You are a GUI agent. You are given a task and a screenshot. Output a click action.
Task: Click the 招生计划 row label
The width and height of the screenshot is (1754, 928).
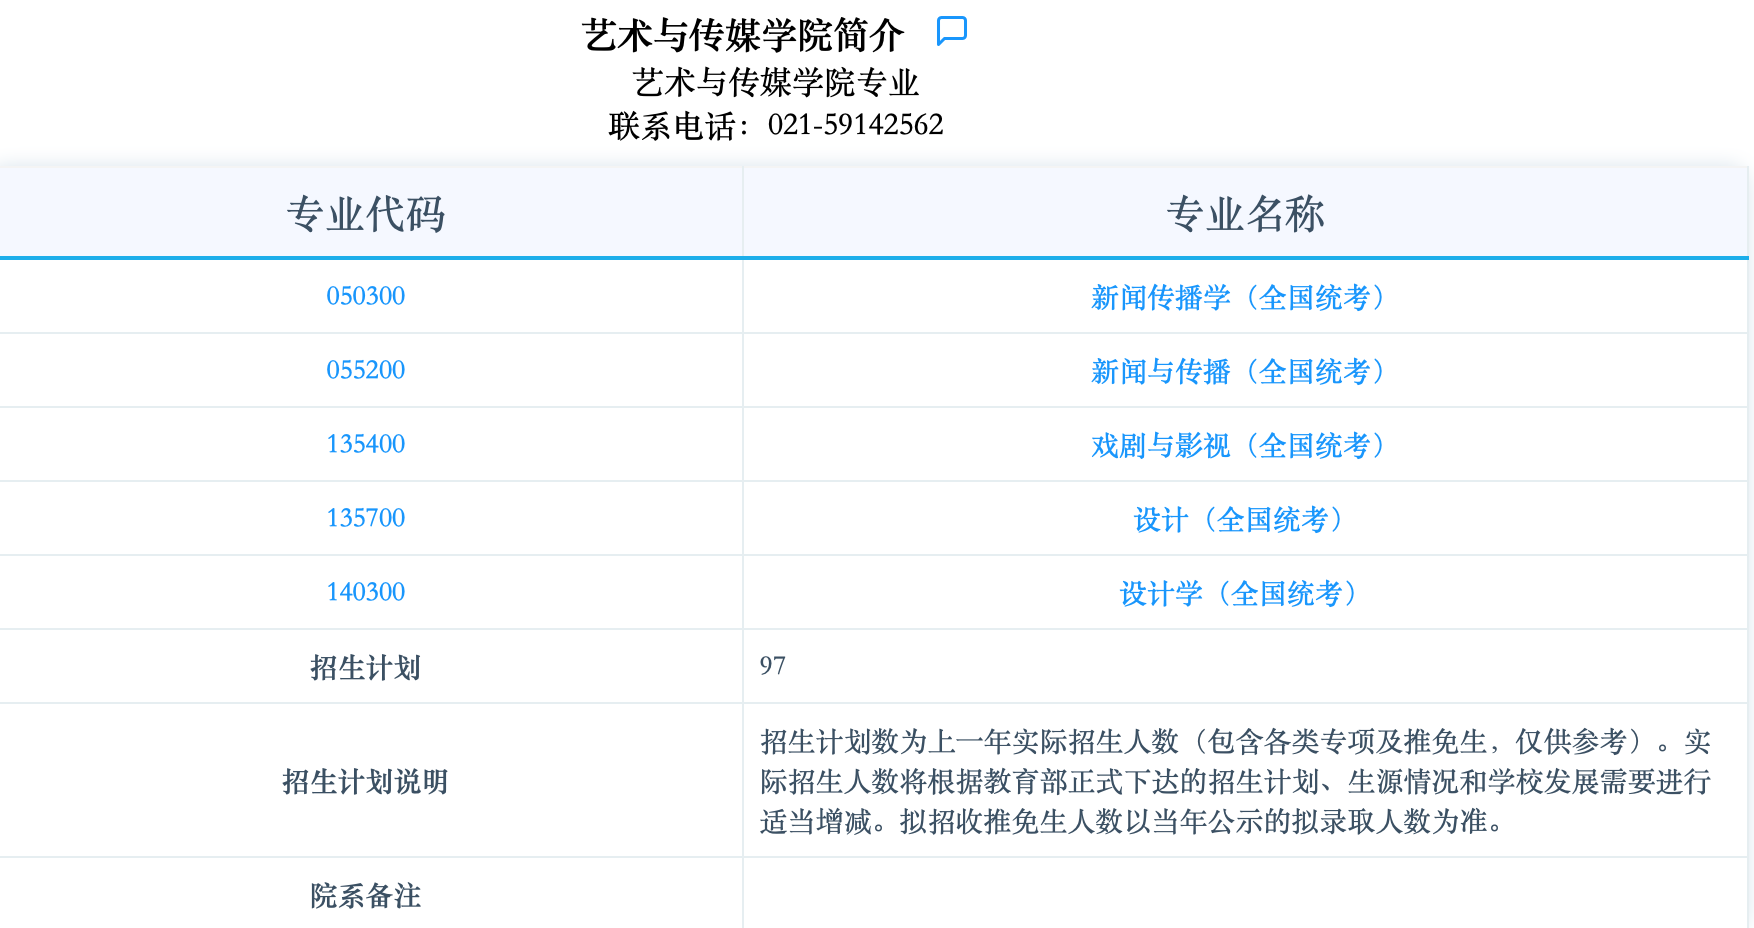[x=366, y=667]
